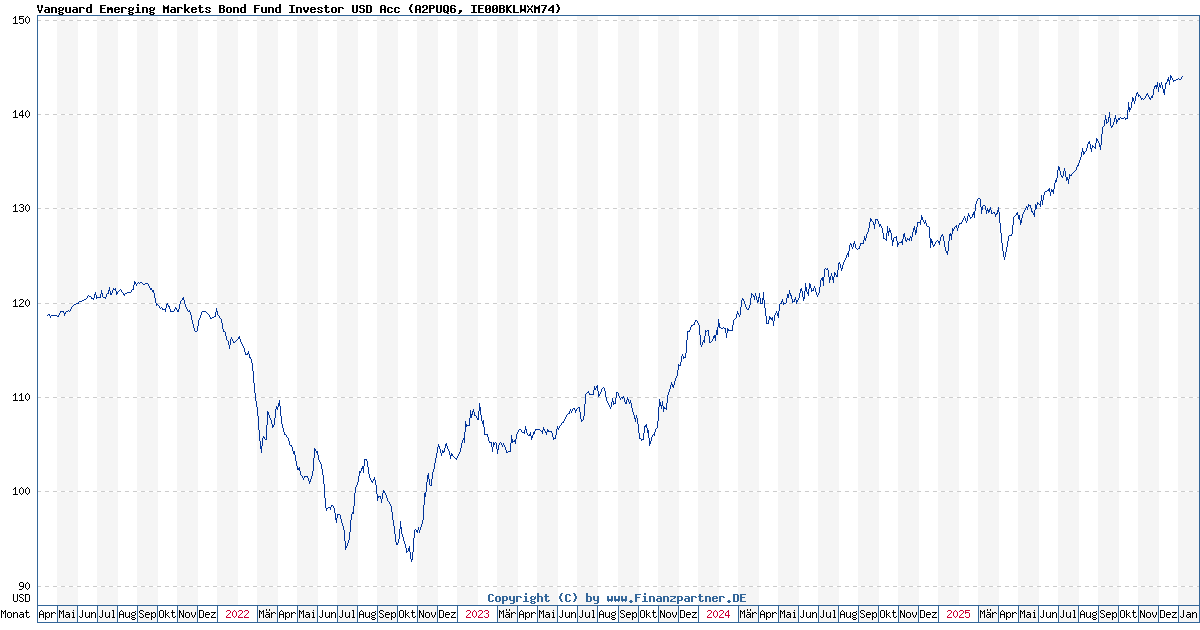
Task: Click the 150 value on price axis
Action: (x=24, y=22)
